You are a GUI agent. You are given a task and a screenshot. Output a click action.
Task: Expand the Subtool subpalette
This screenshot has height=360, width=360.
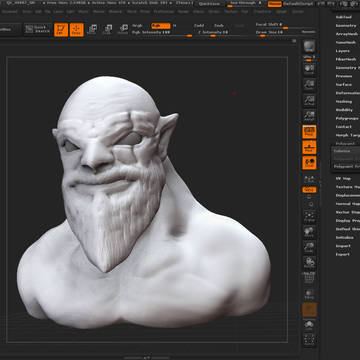(343, 17)
